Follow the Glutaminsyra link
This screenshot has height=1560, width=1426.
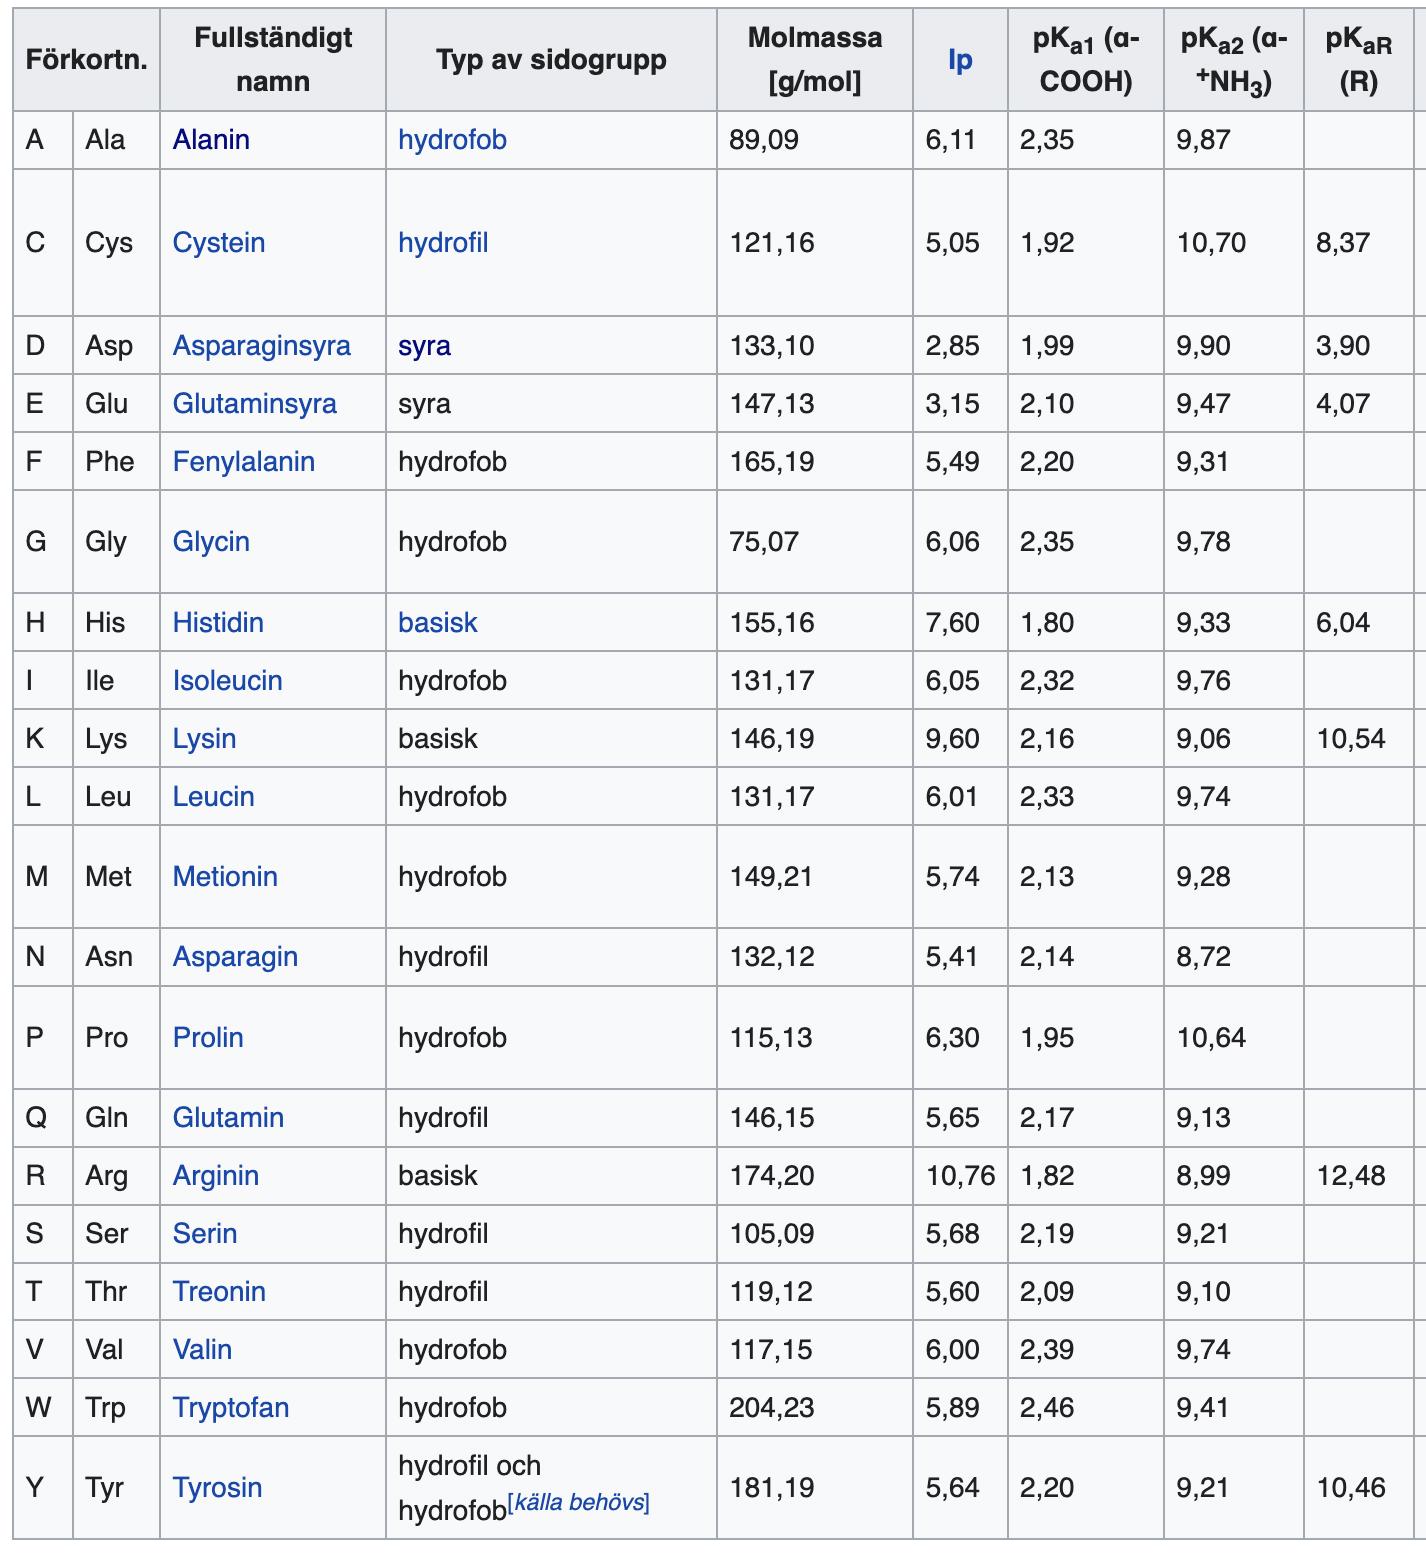[x=254, y=404]
